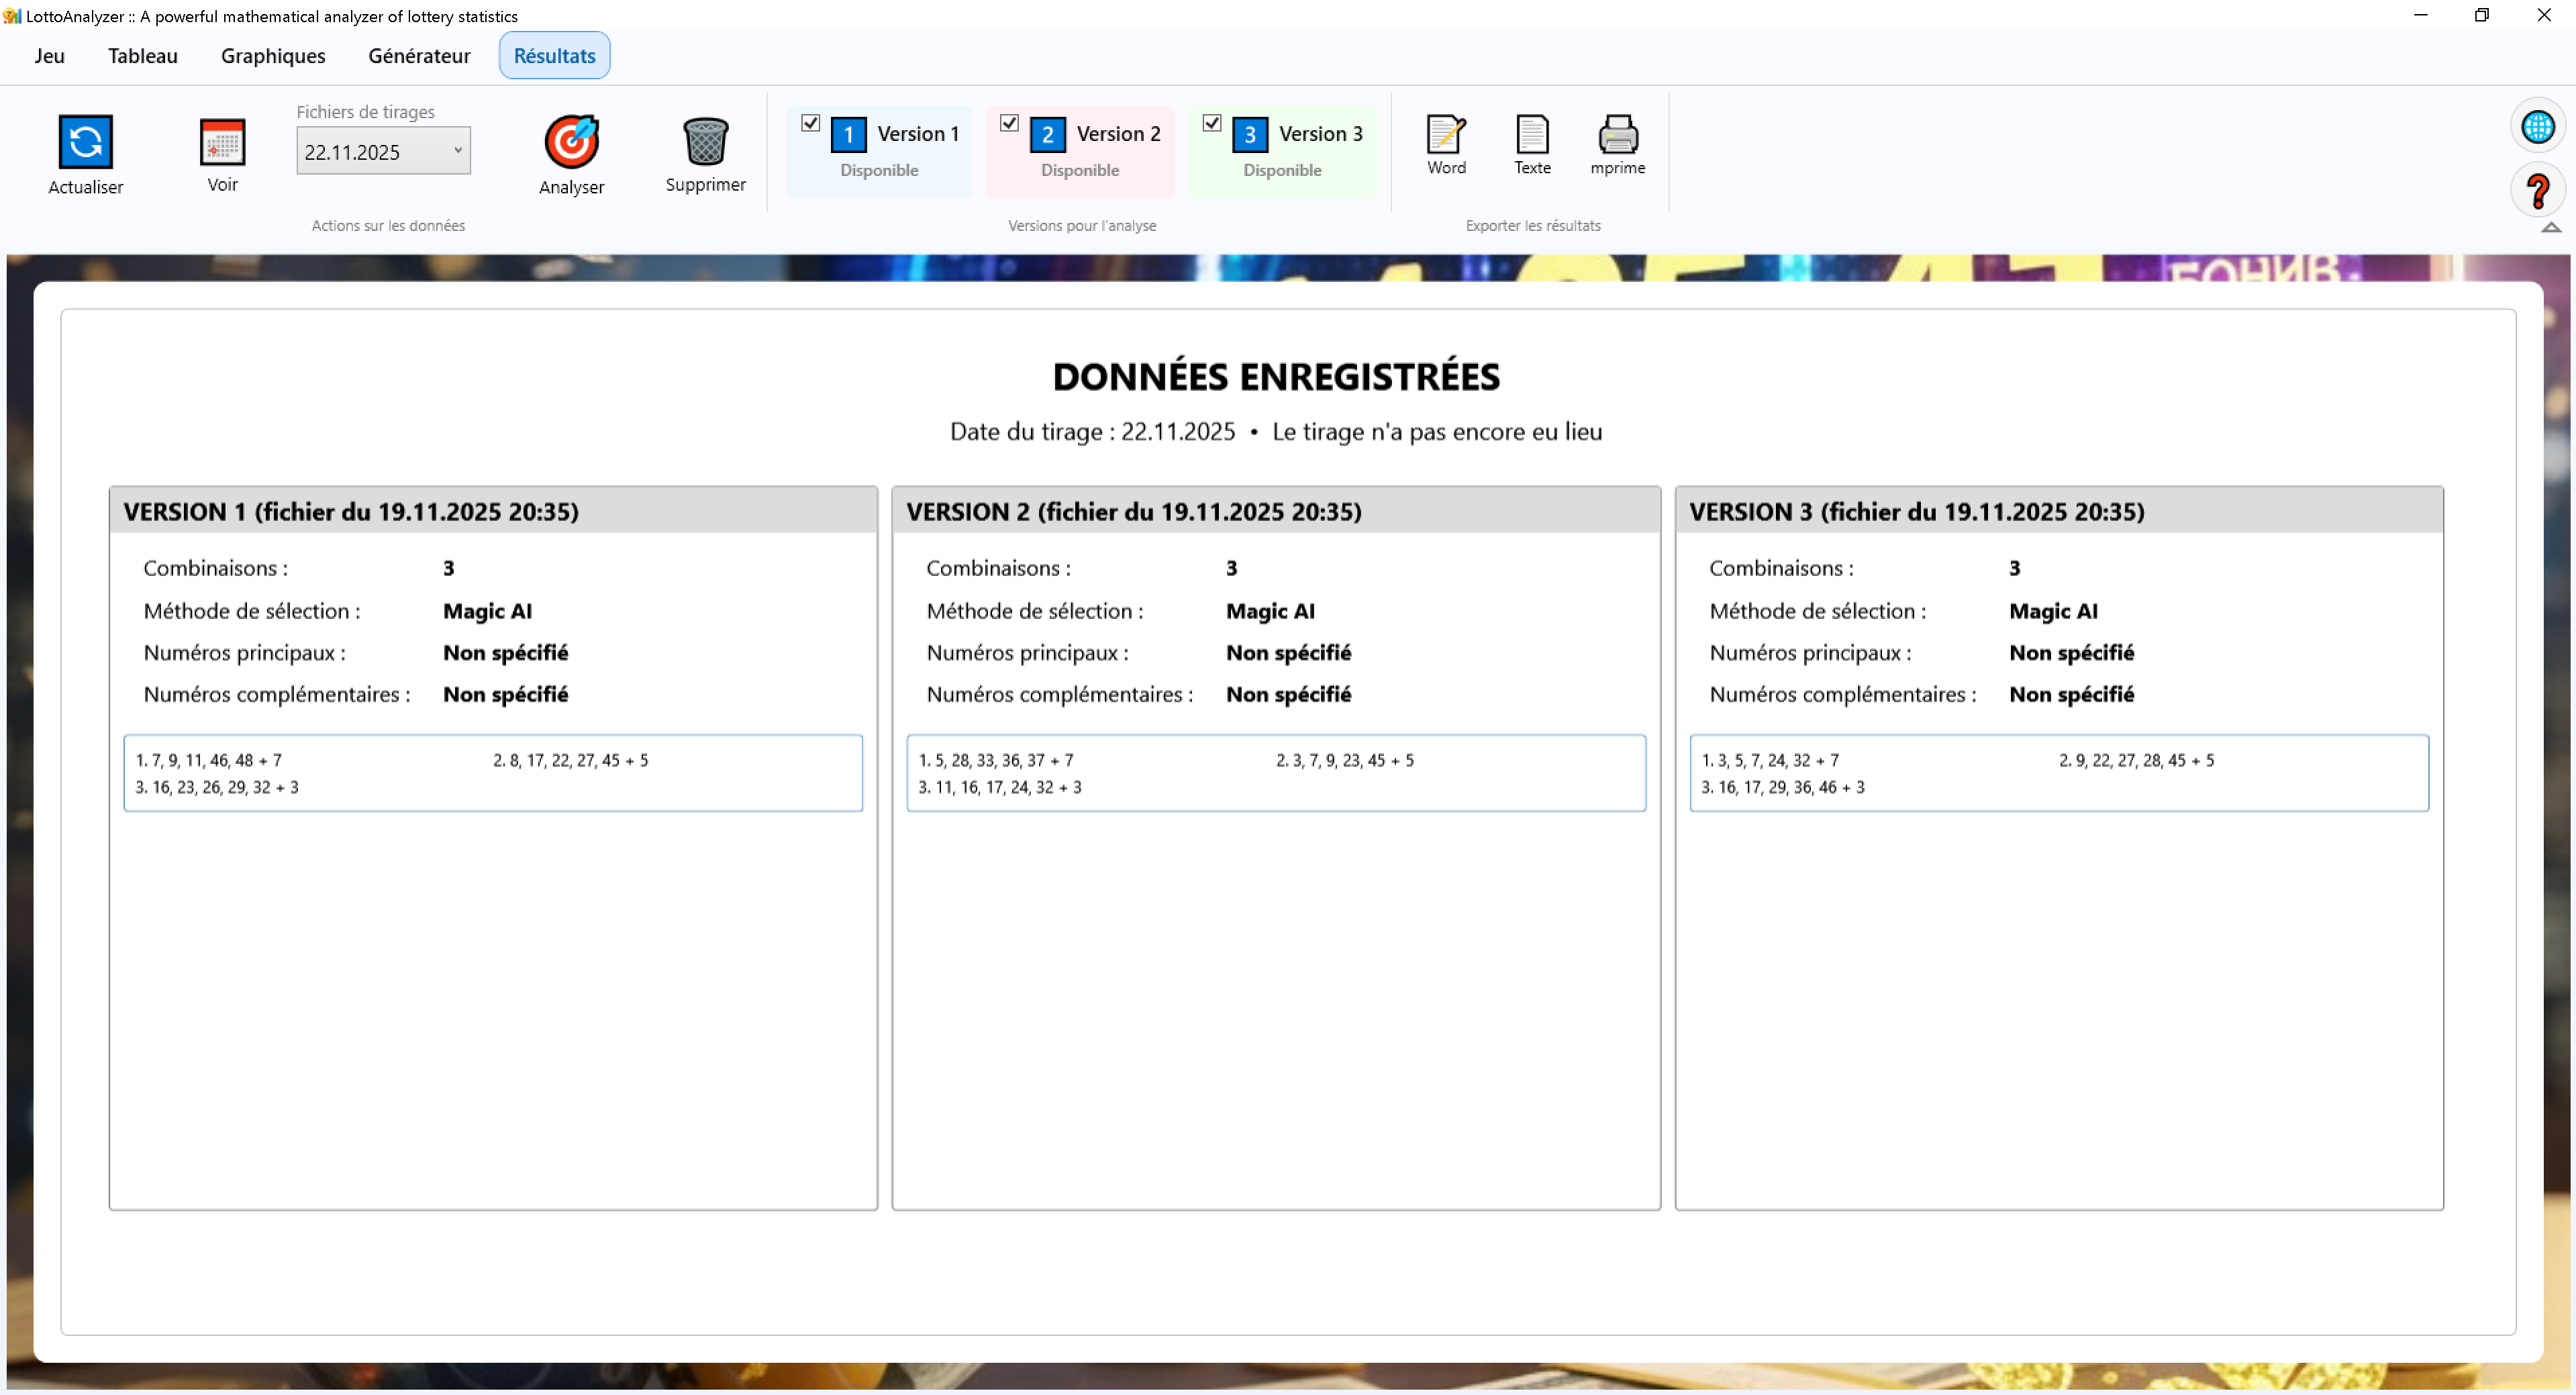The width and height of the screenshot is (2576, 1395).
Task: Uncheck the Version 1 checkbox
Action: click(811, 123)
